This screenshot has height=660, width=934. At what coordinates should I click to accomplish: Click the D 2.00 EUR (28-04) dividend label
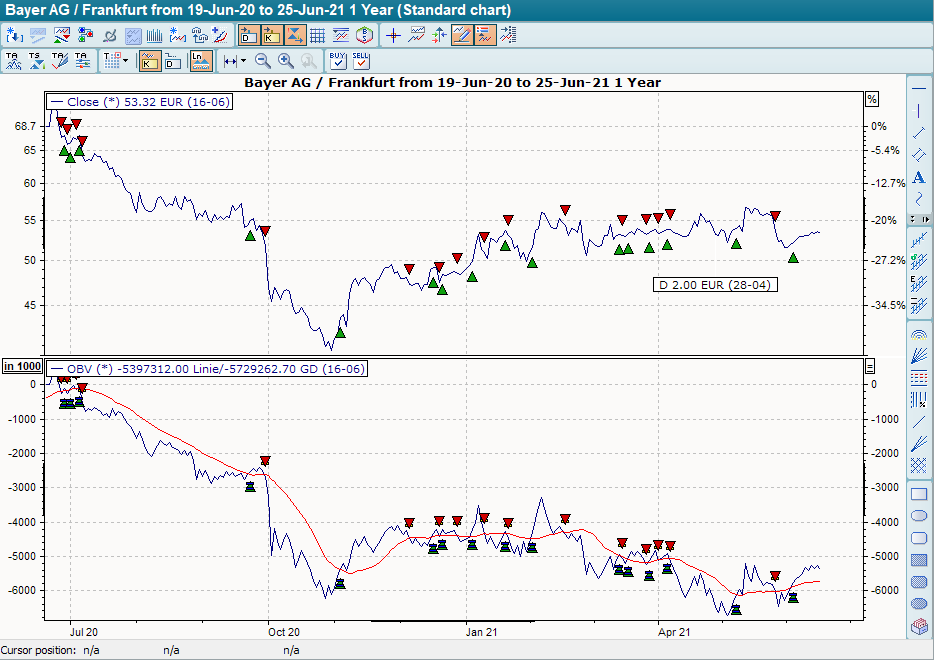pos(715,284)
